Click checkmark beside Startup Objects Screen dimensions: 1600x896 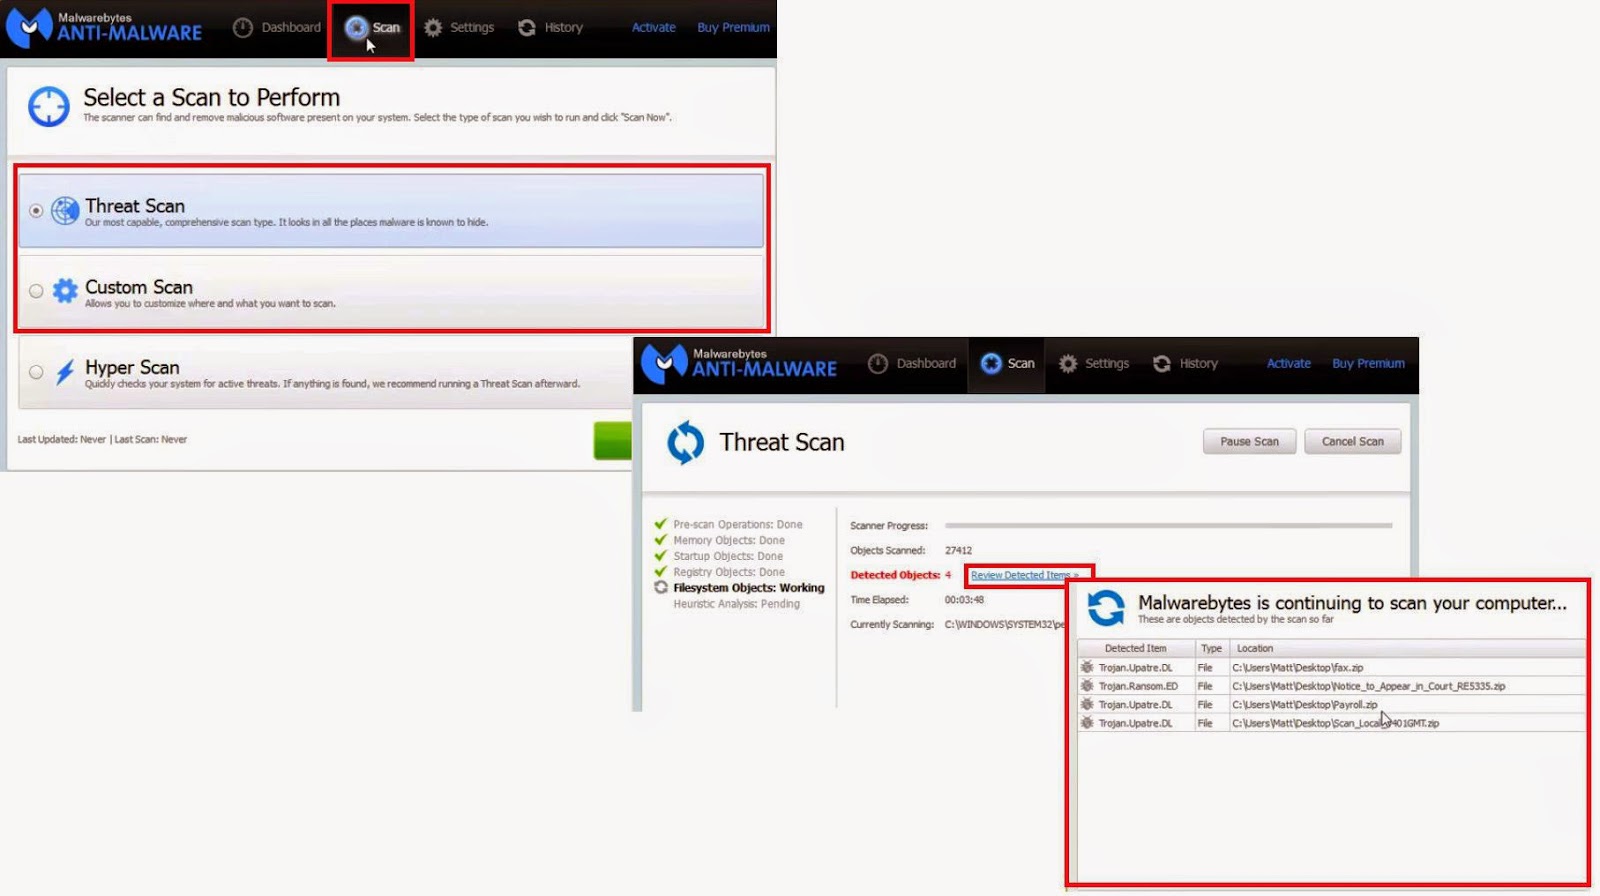[x=660, y=556]
